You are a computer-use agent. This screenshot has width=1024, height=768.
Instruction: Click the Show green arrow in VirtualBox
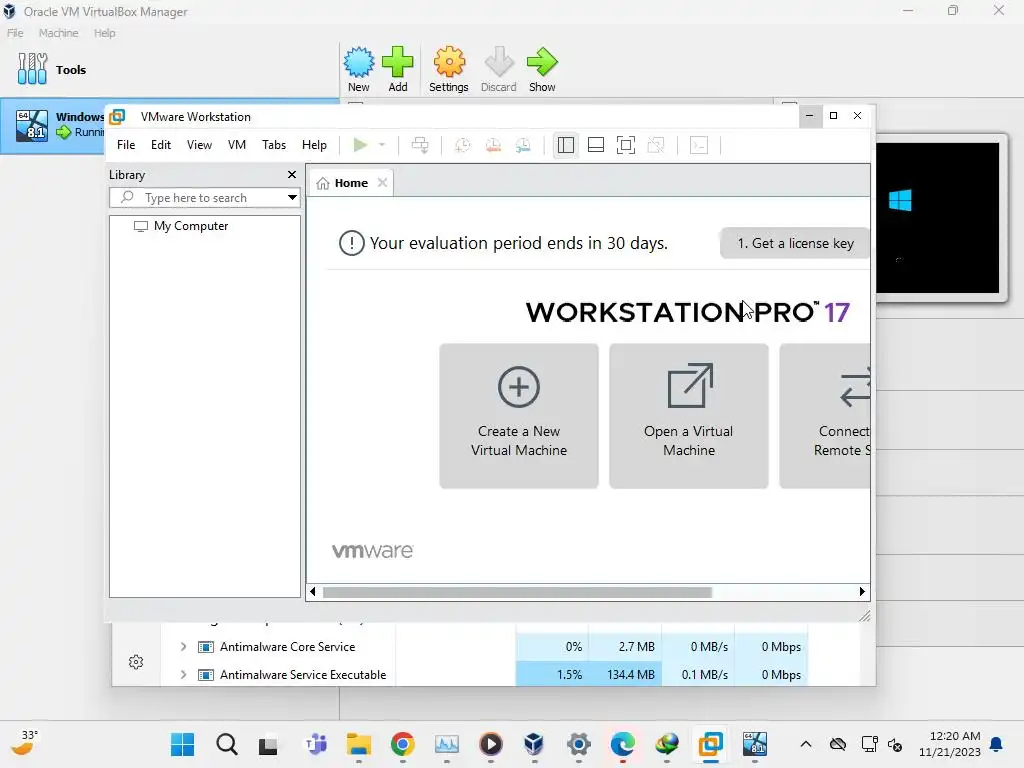[542, 69]
